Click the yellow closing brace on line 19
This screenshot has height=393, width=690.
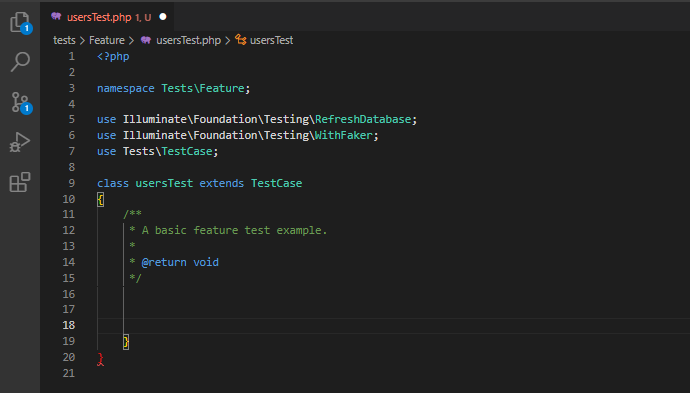(x=126, y=342)
